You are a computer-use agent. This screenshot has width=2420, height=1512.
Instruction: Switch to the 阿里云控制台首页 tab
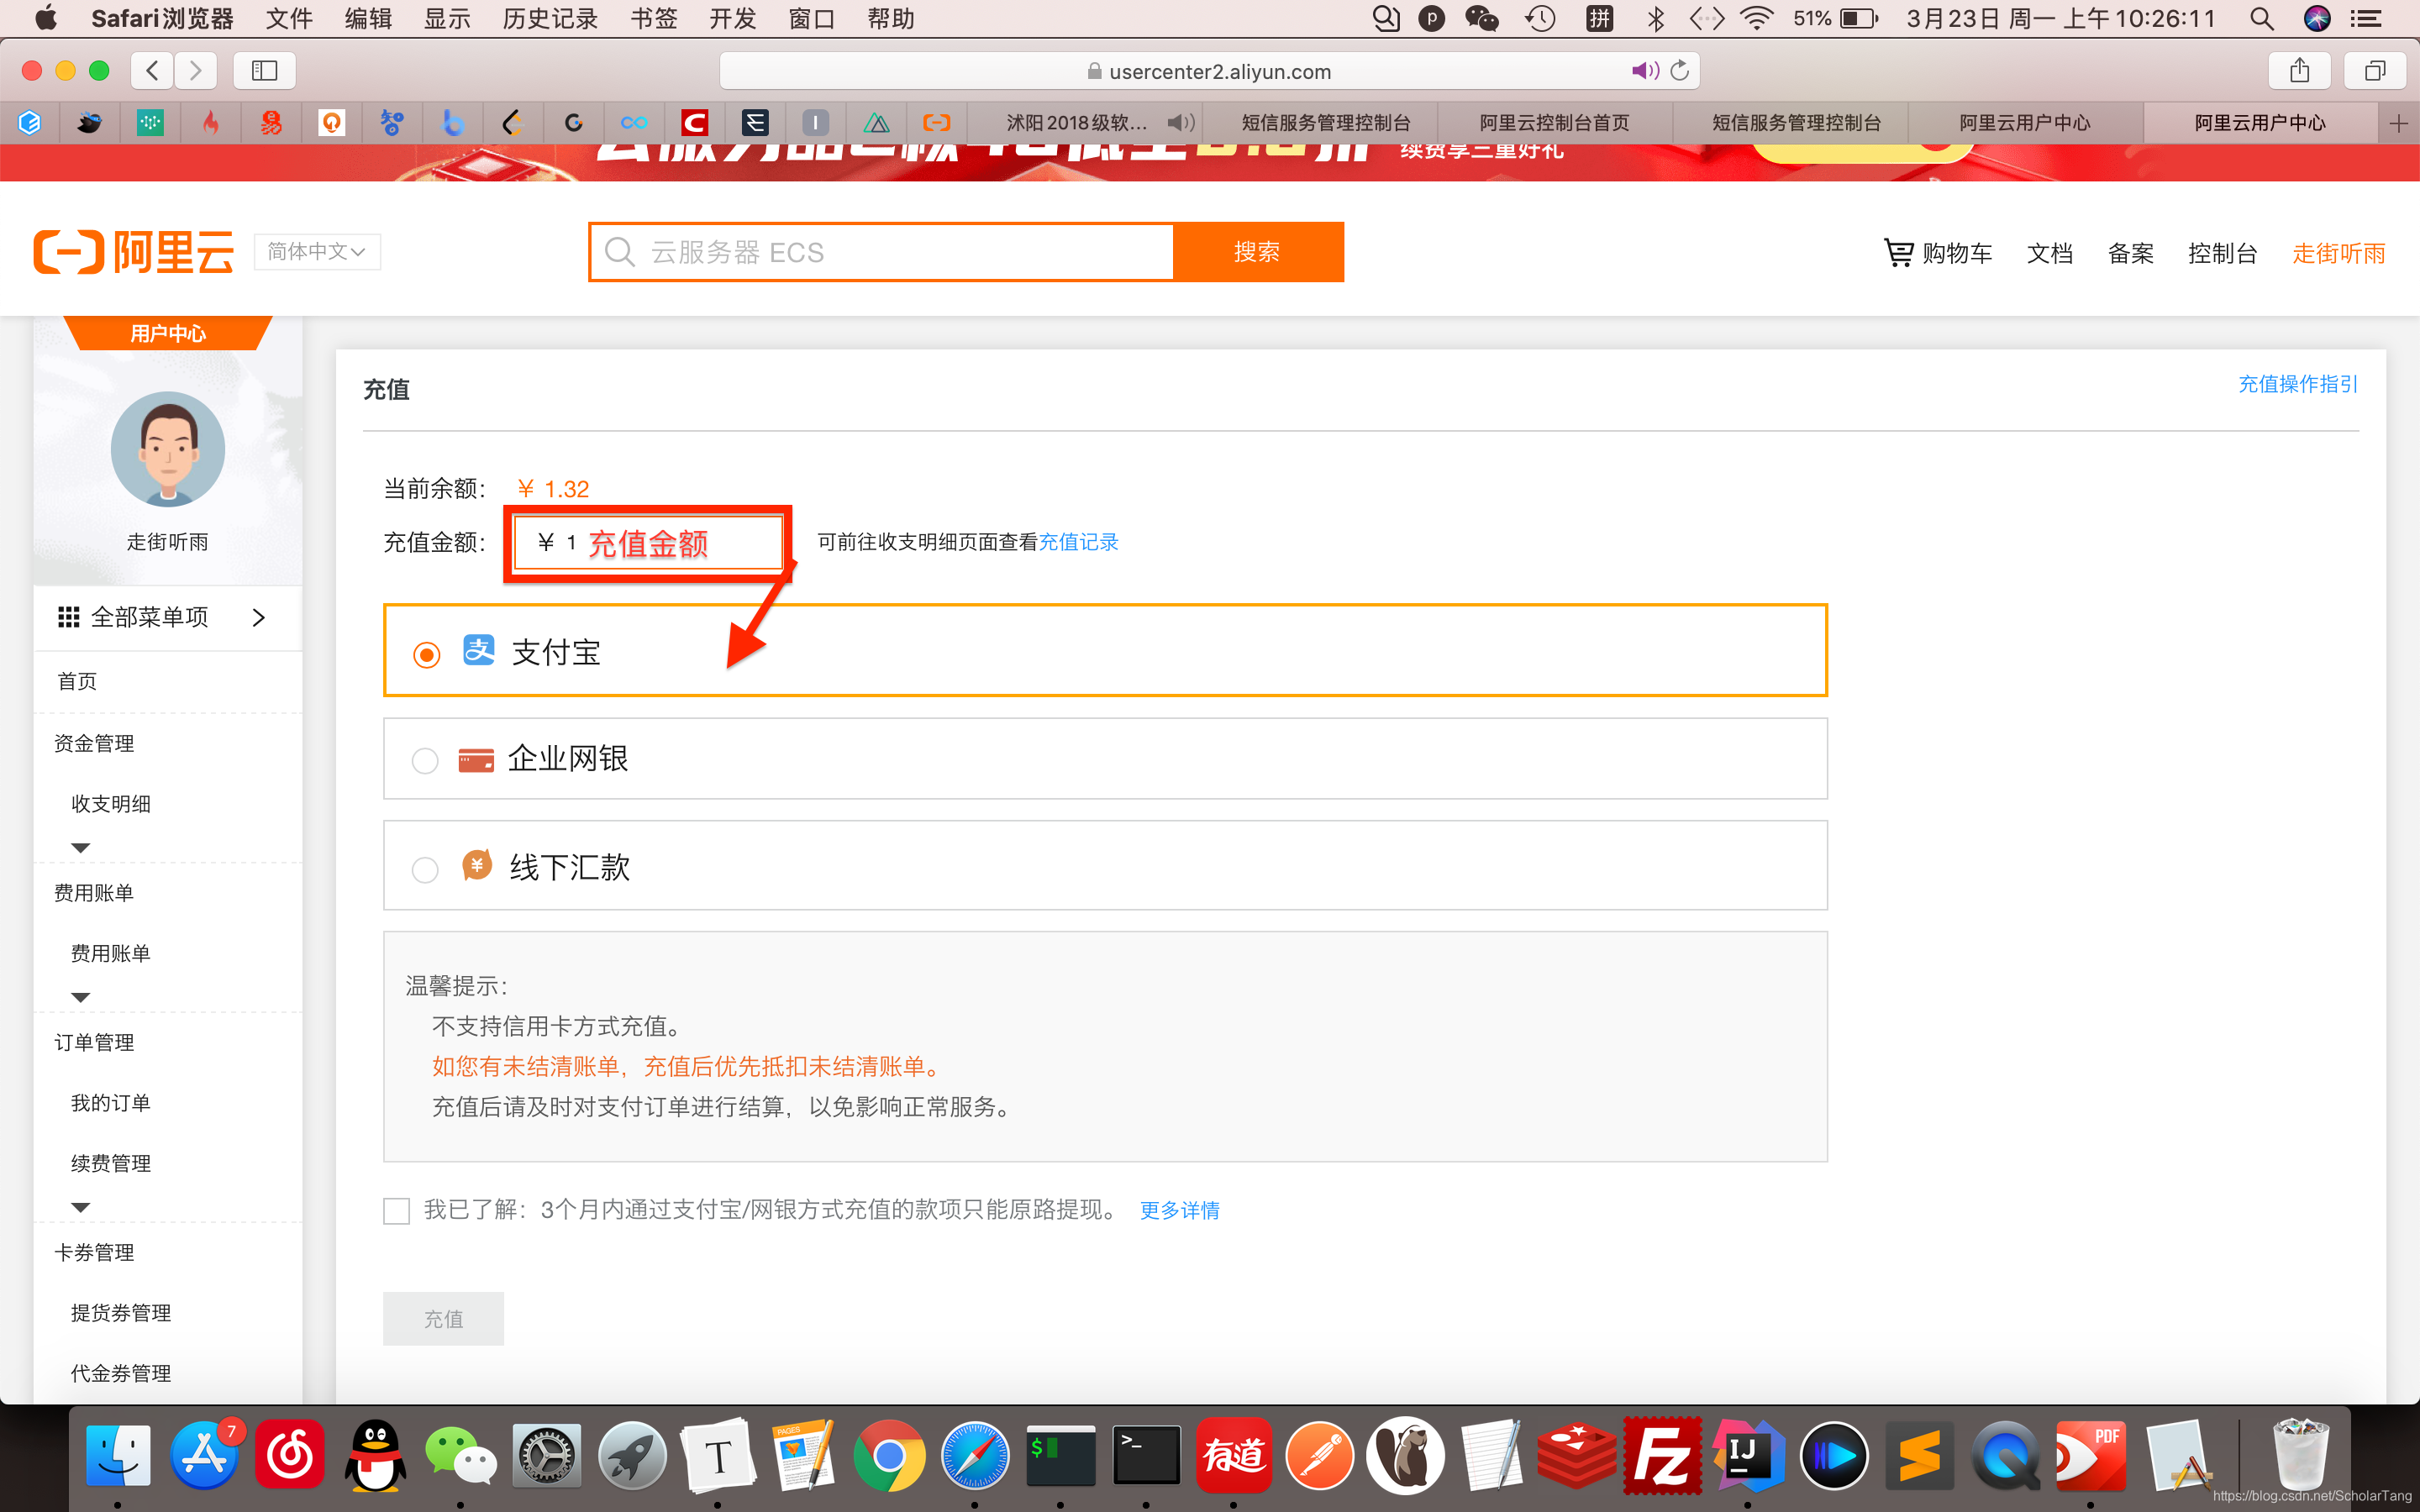(1554, 123)
